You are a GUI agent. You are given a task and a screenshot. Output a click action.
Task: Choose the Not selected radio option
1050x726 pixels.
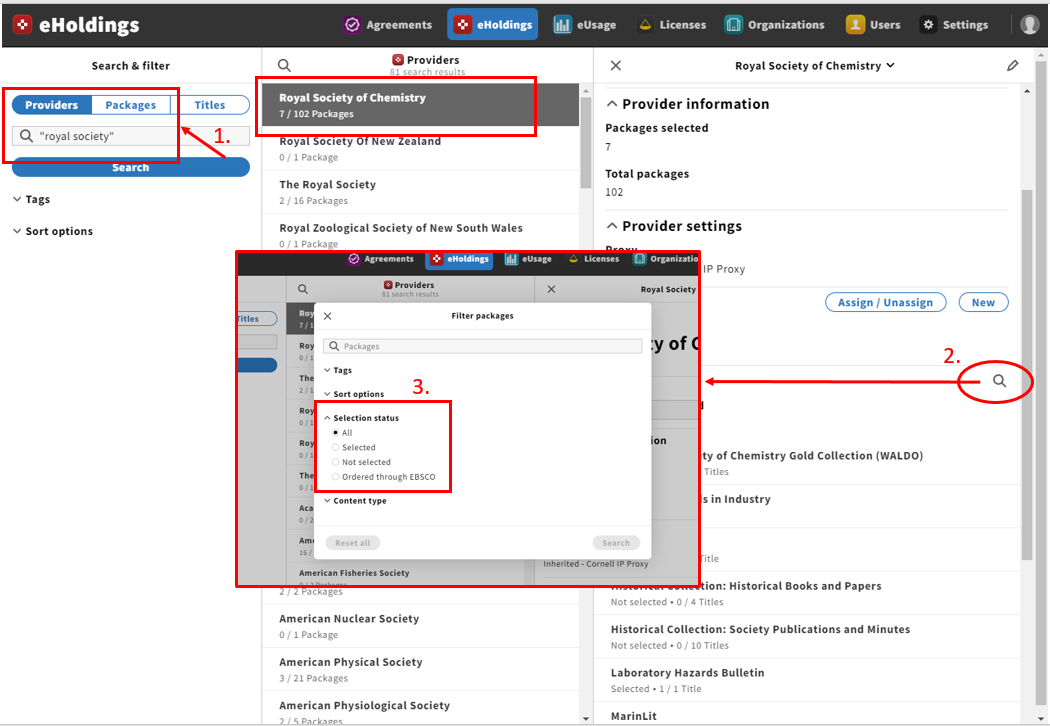(335, 462)
